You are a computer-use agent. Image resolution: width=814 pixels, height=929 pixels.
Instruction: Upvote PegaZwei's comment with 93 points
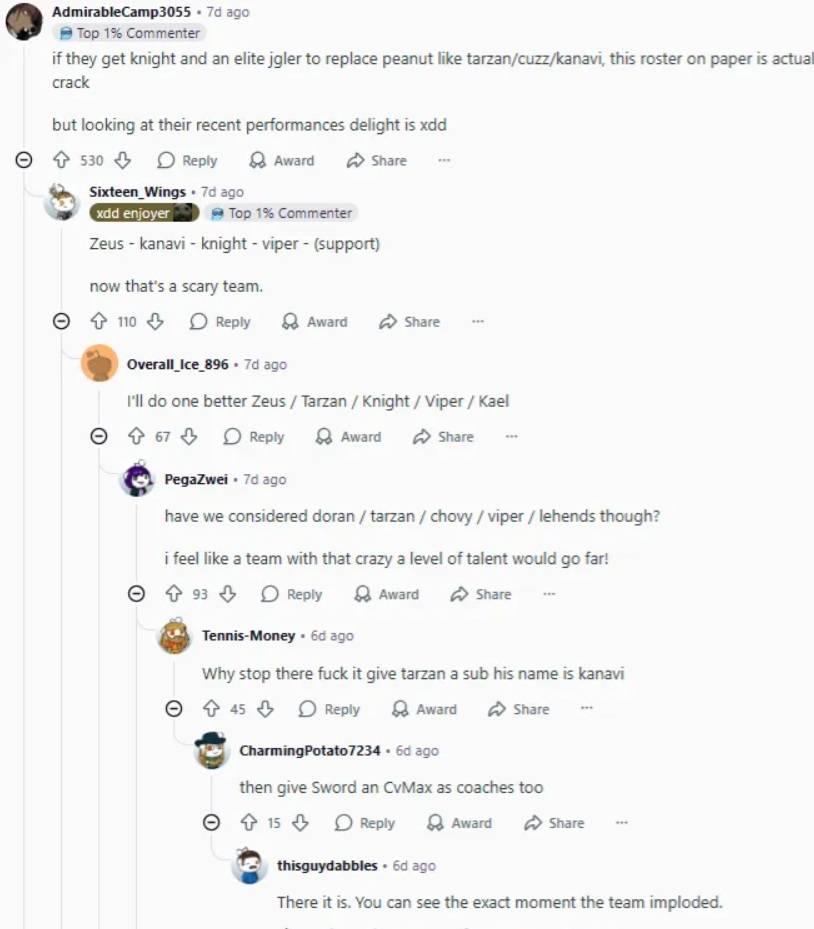point(173,594)
